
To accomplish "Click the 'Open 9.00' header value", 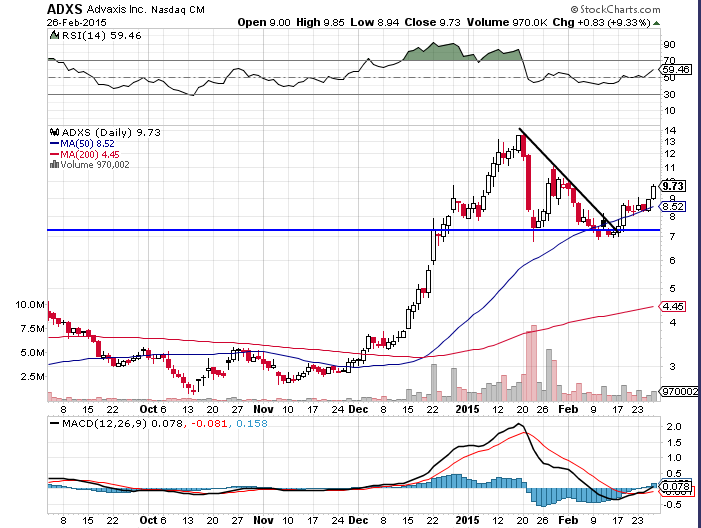I will 264,22.
